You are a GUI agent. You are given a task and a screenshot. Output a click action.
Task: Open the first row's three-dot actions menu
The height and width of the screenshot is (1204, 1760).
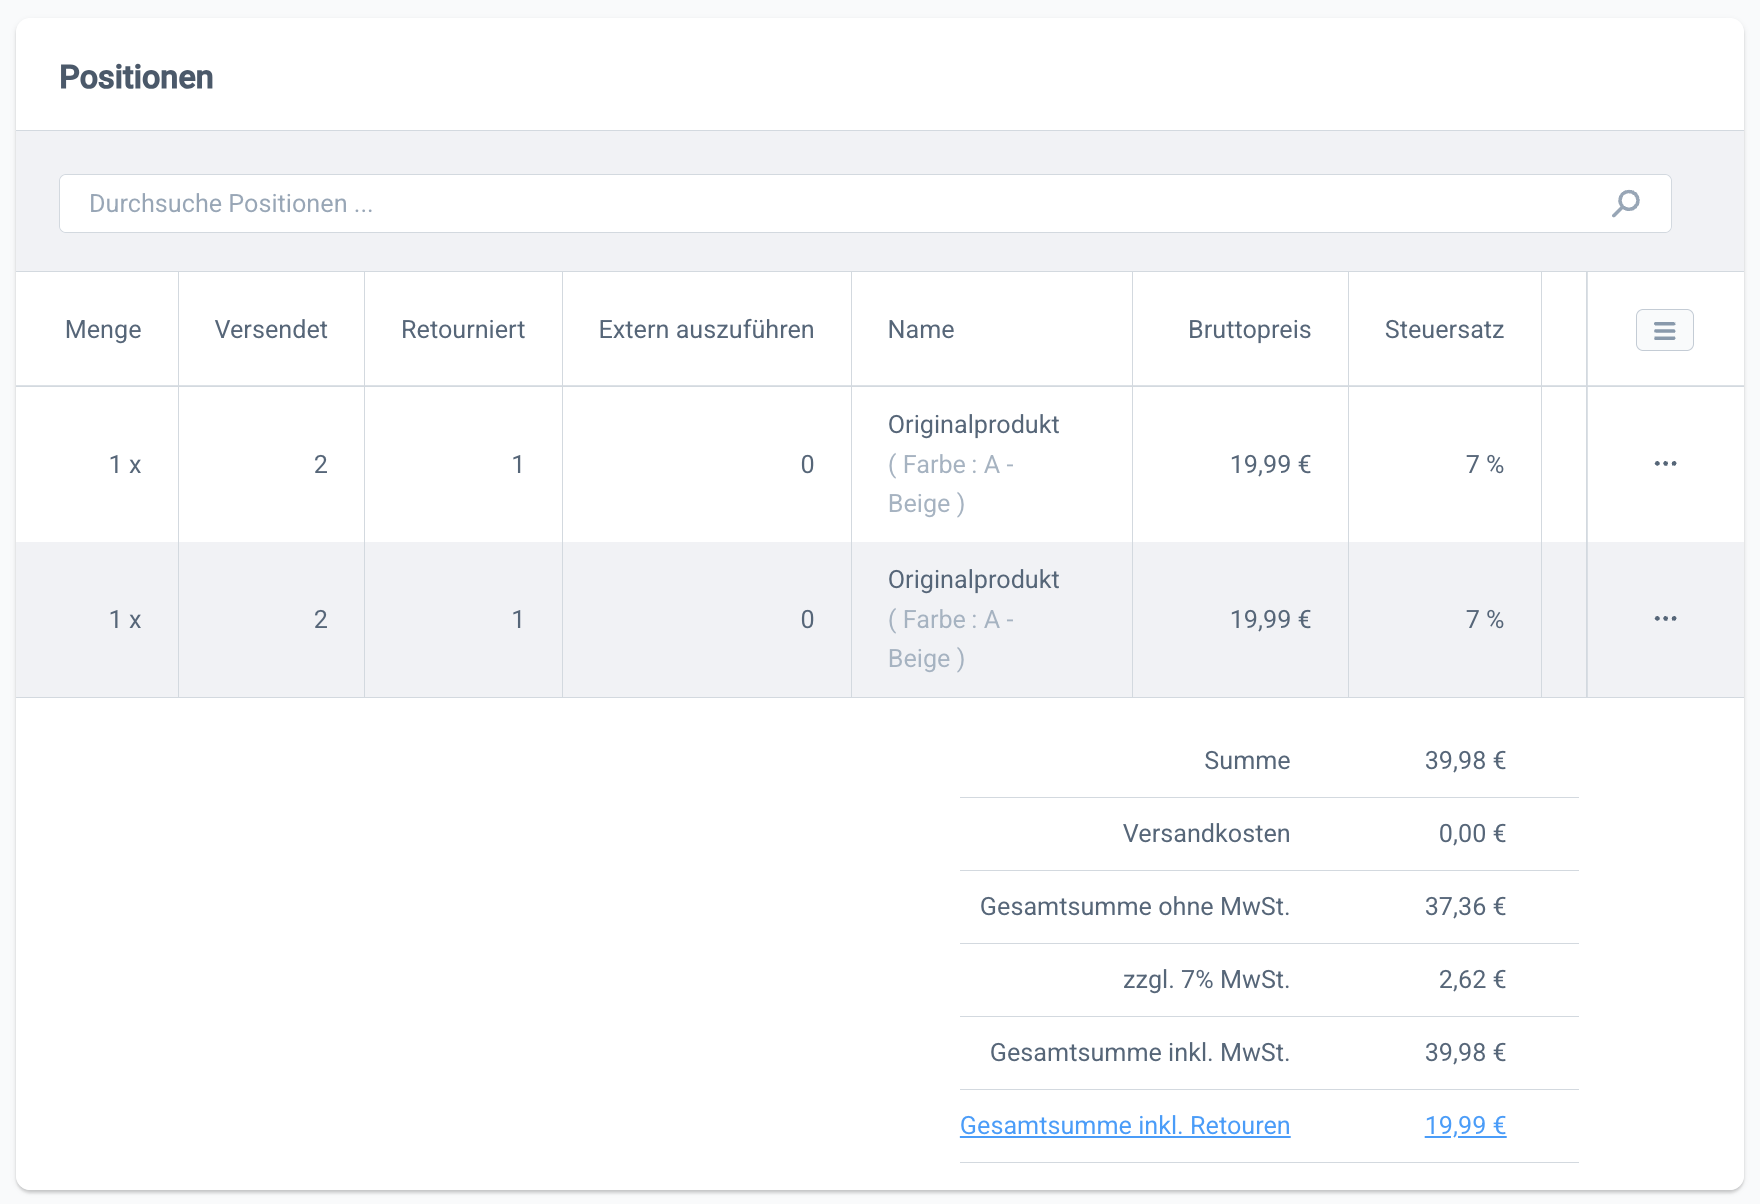[x=1665, y=464]
